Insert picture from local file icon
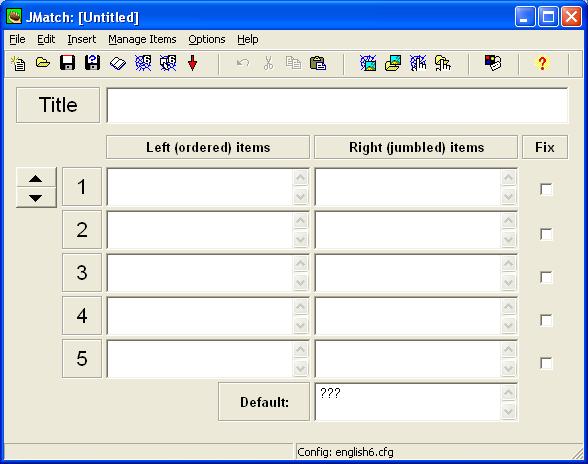This screenshot has height=464, width=588. coord(393,63)
